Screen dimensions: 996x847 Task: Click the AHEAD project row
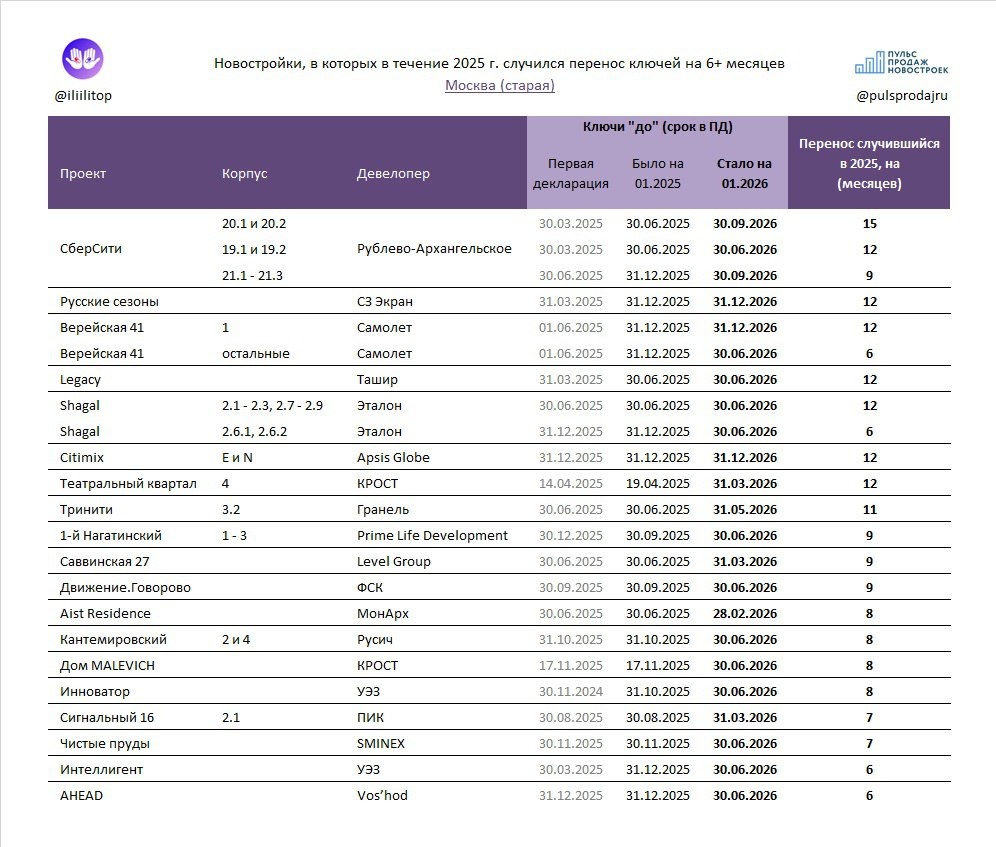click(x=499, y=796)
